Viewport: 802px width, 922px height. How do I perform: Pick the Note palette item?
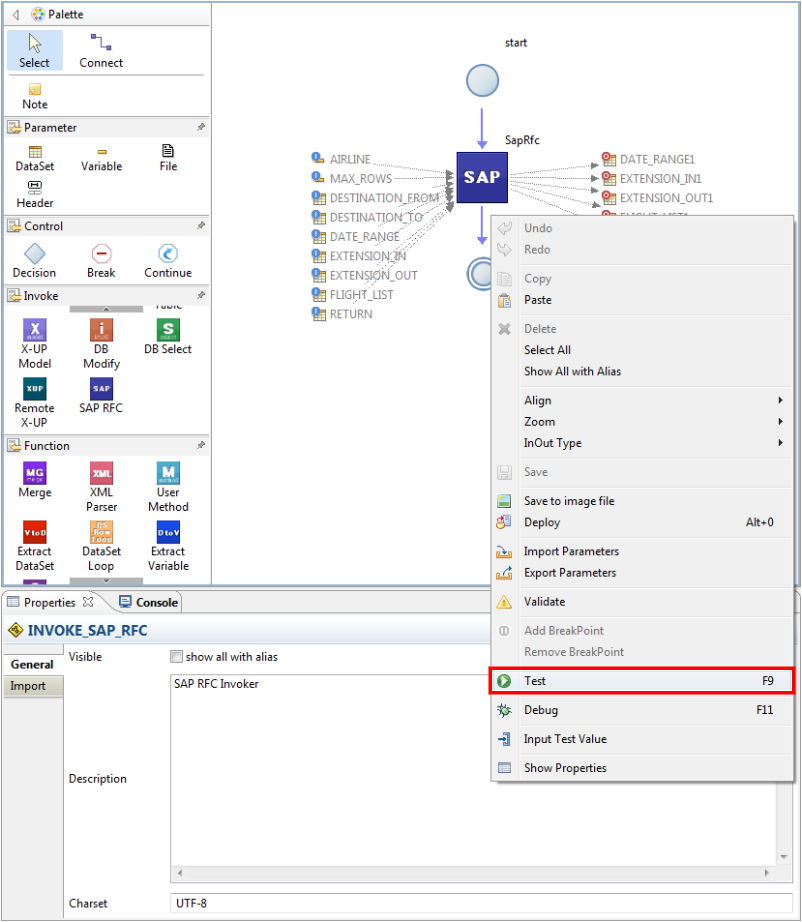pyautogui.click(x=35, y=96)
